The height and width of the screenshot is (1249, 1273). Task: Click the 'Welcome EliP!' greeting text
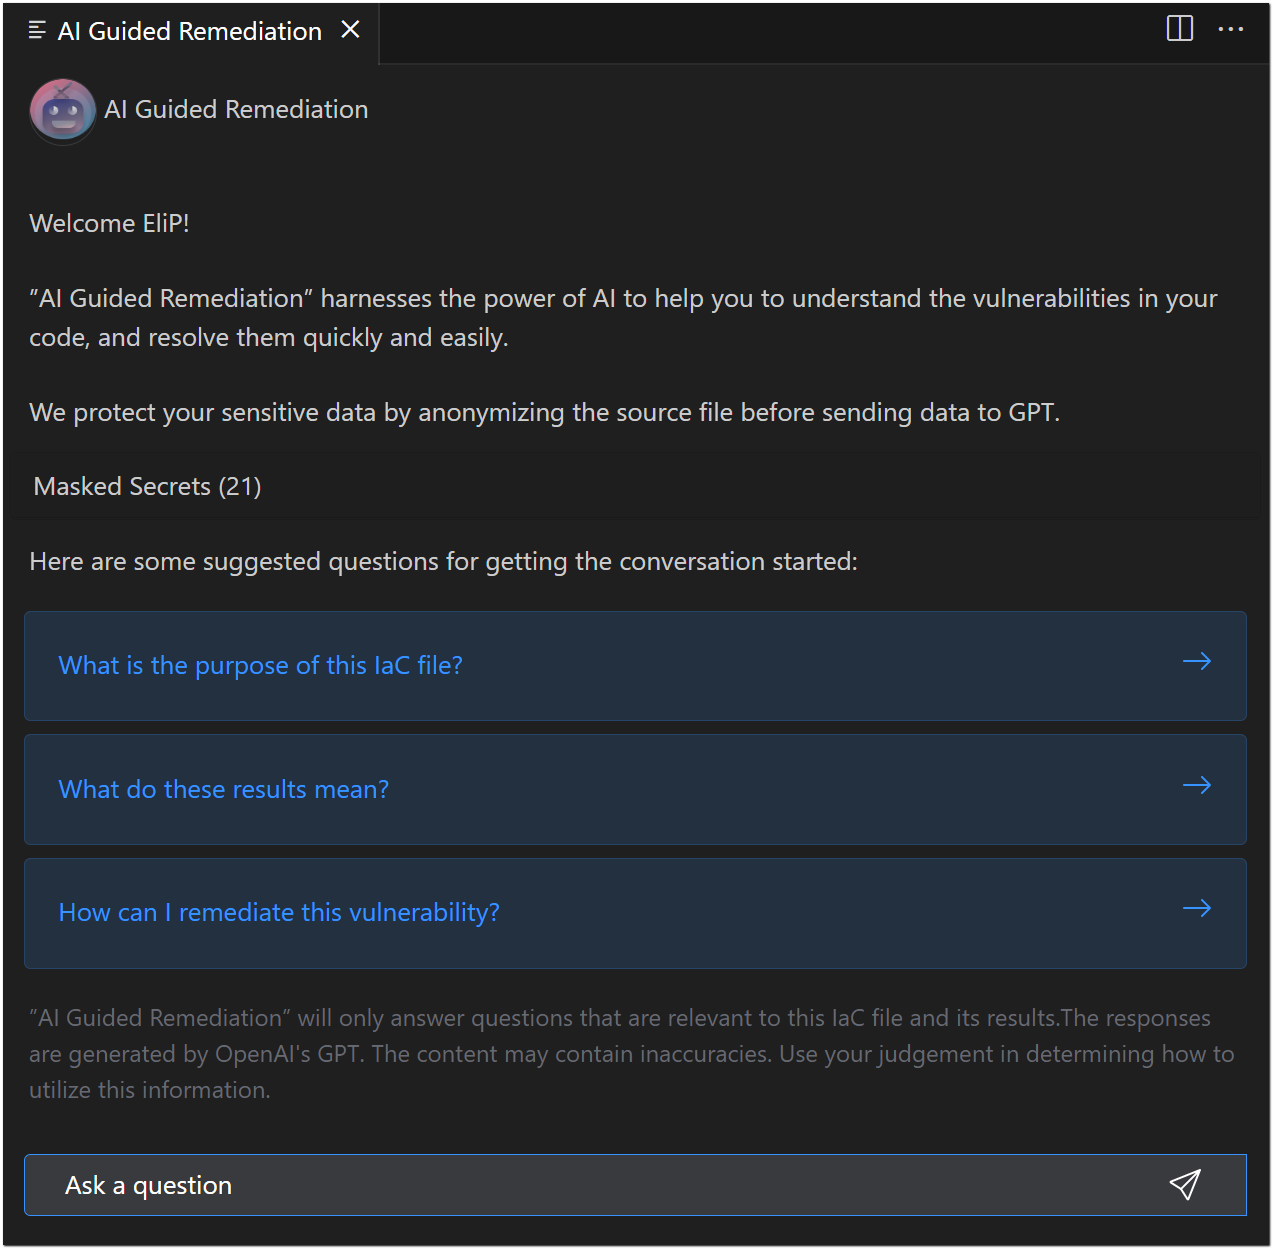point(110,223)
